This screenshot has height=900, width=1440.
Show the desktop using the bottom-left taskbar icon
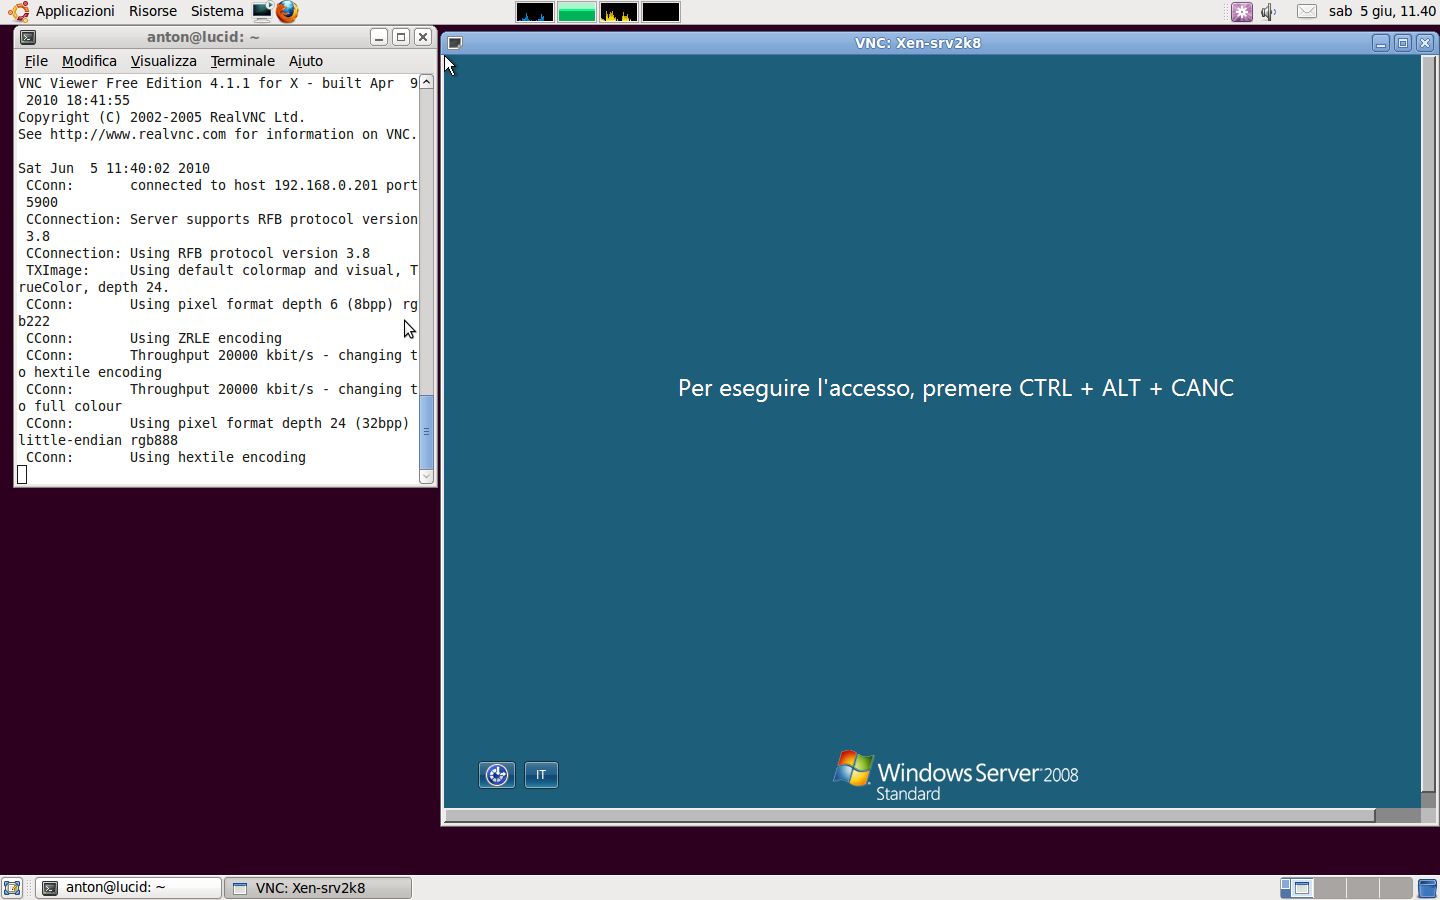pyautogui.click(x=12, y=887)
